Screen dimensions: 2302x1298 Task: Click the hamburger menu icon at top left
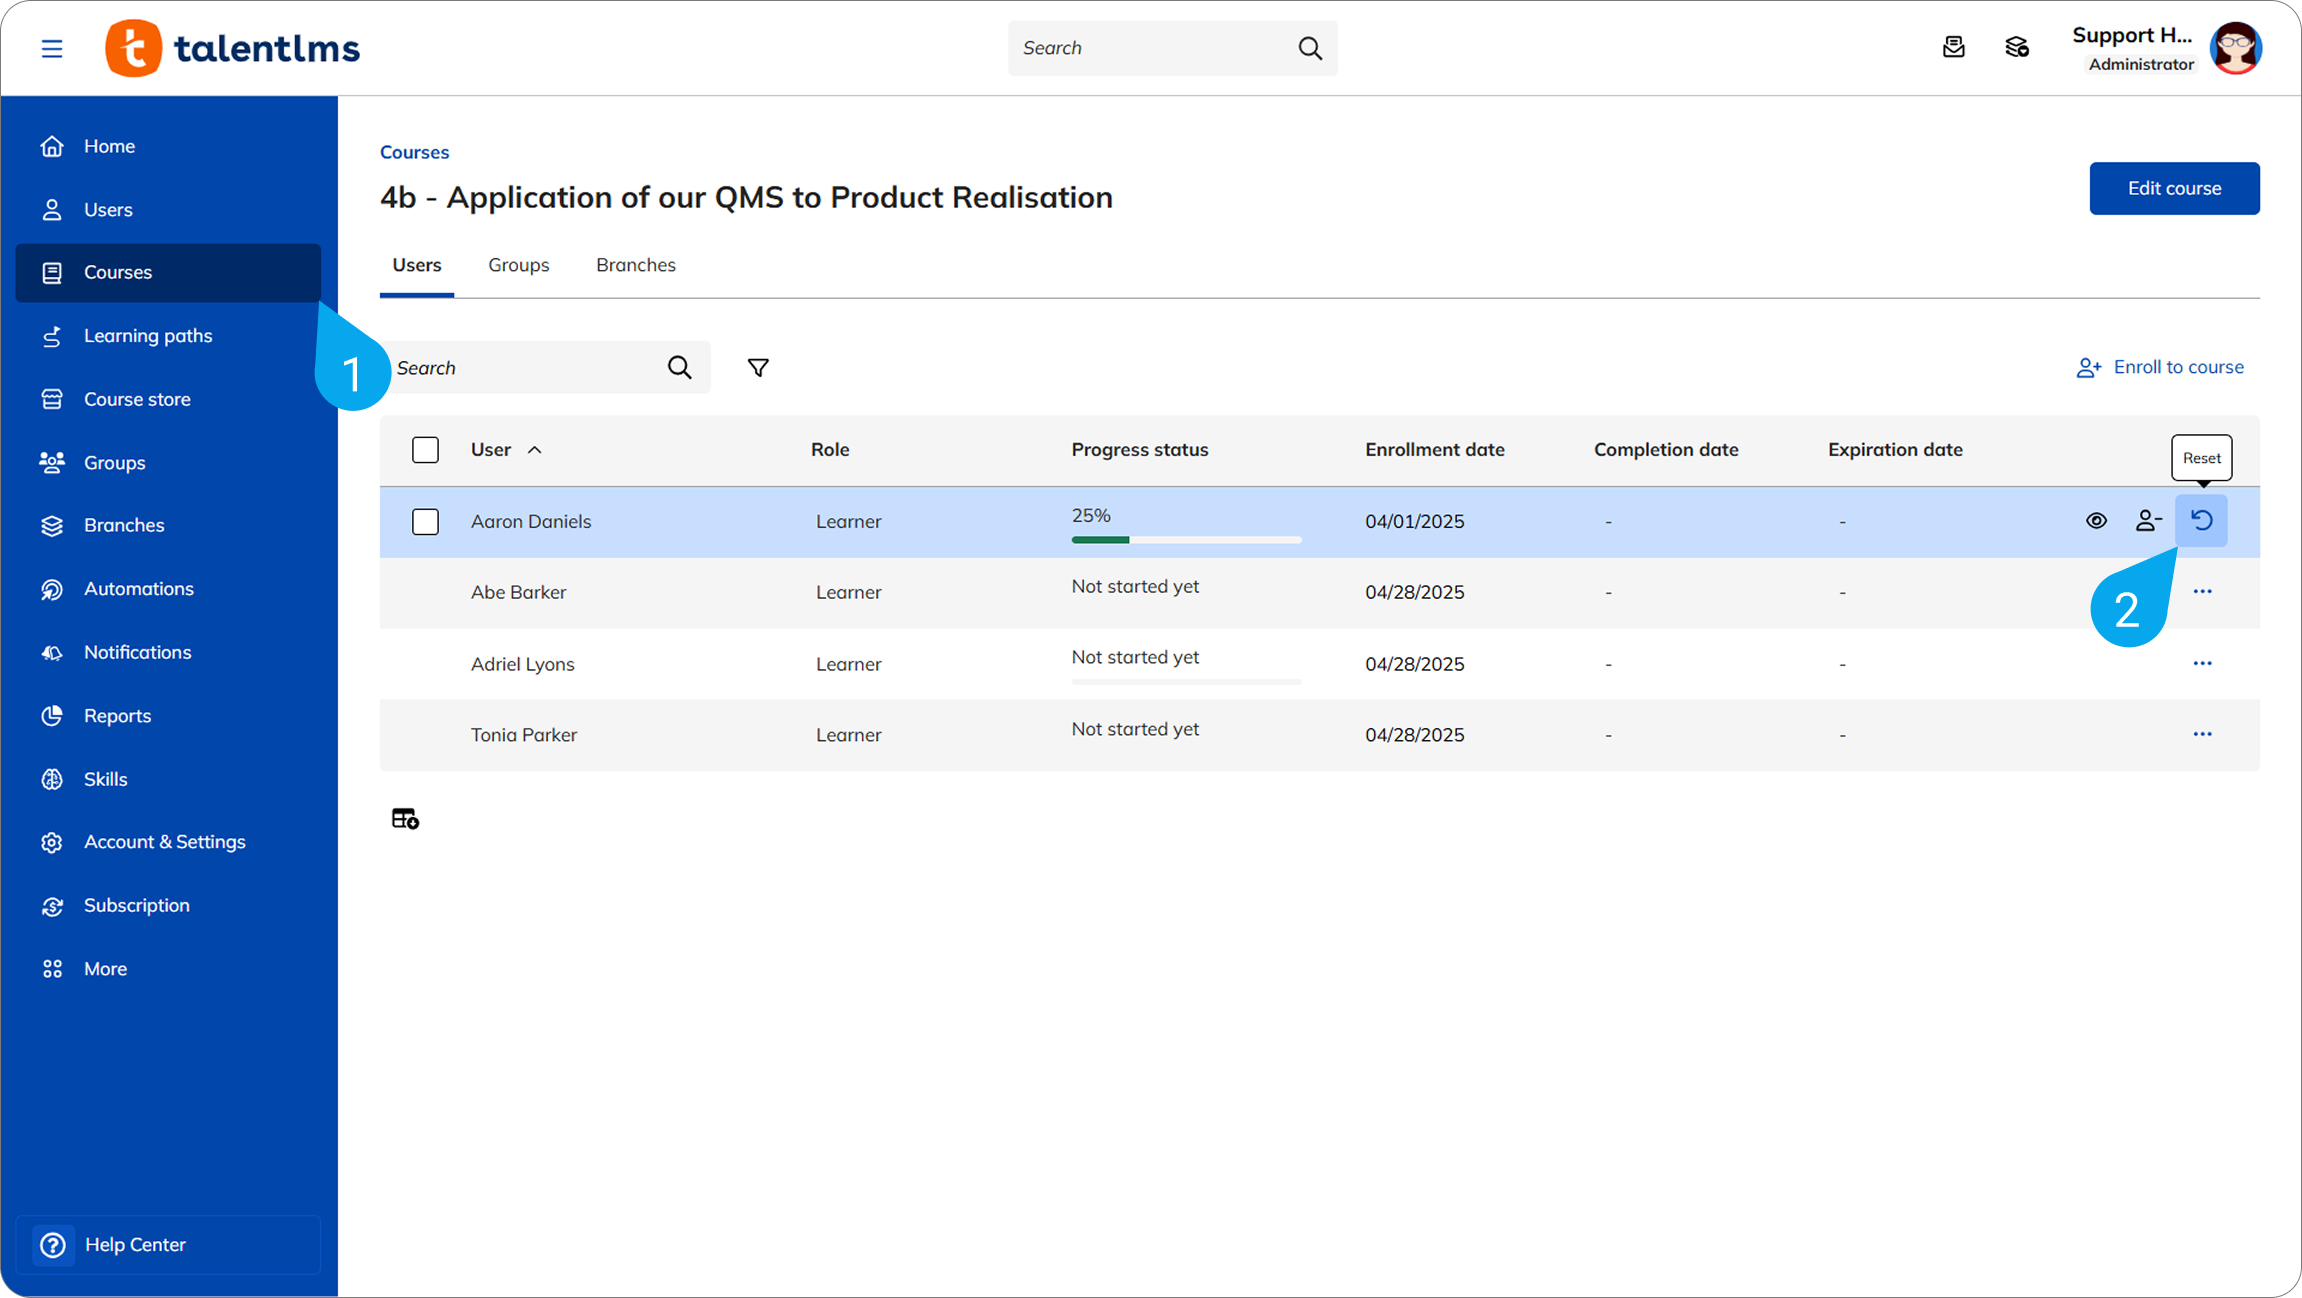[x=52, y=48]
